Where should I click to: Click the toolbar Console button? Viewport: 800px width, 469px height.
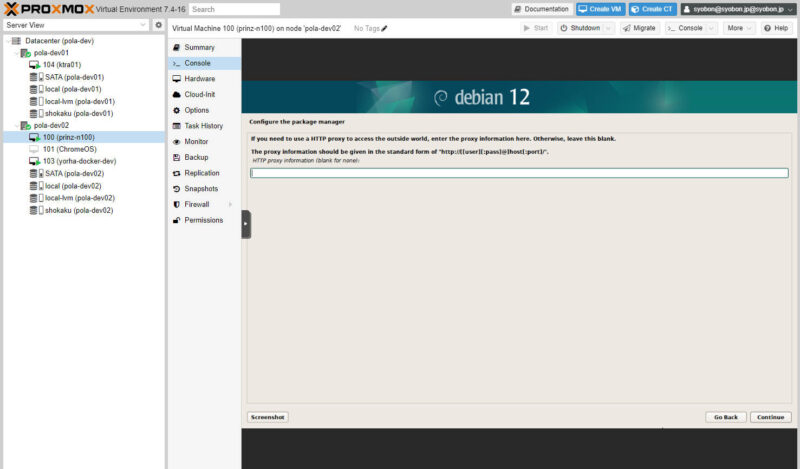[686, 28]
